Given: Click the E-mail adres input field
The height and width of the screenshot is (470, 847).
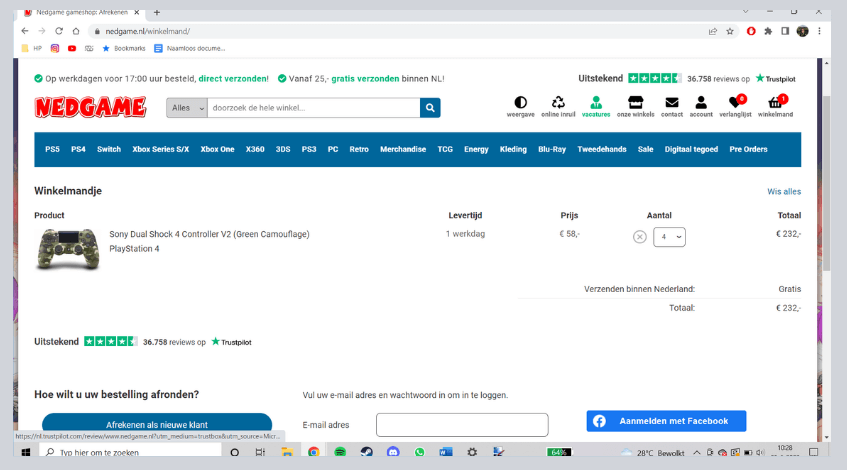Looking at the screenshot, I should coord(462,425).
